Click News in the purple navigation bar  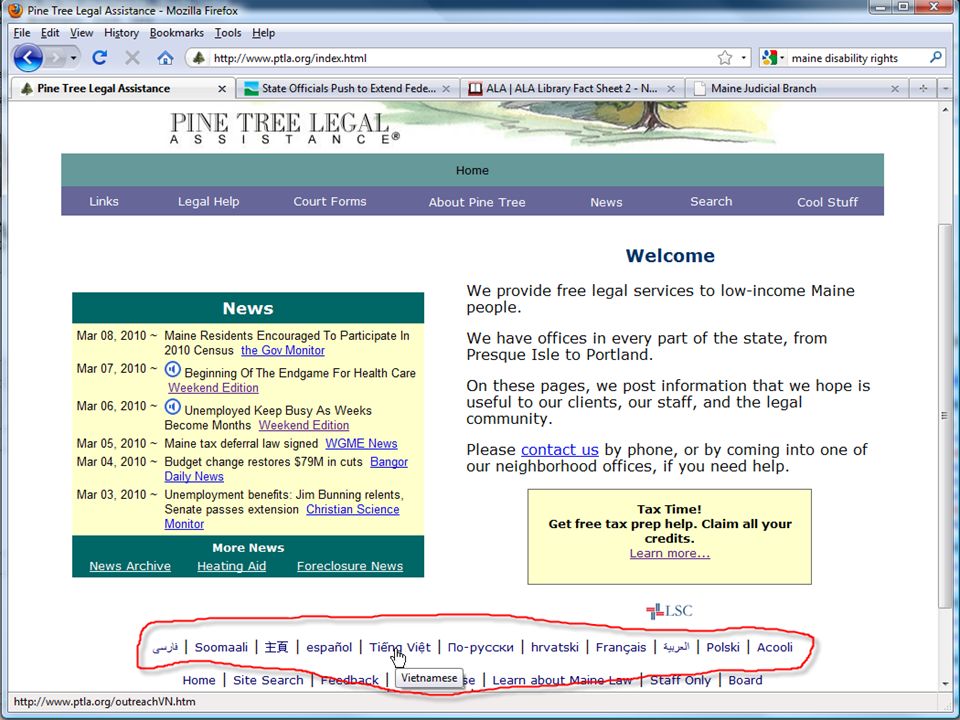click(606, 202)
